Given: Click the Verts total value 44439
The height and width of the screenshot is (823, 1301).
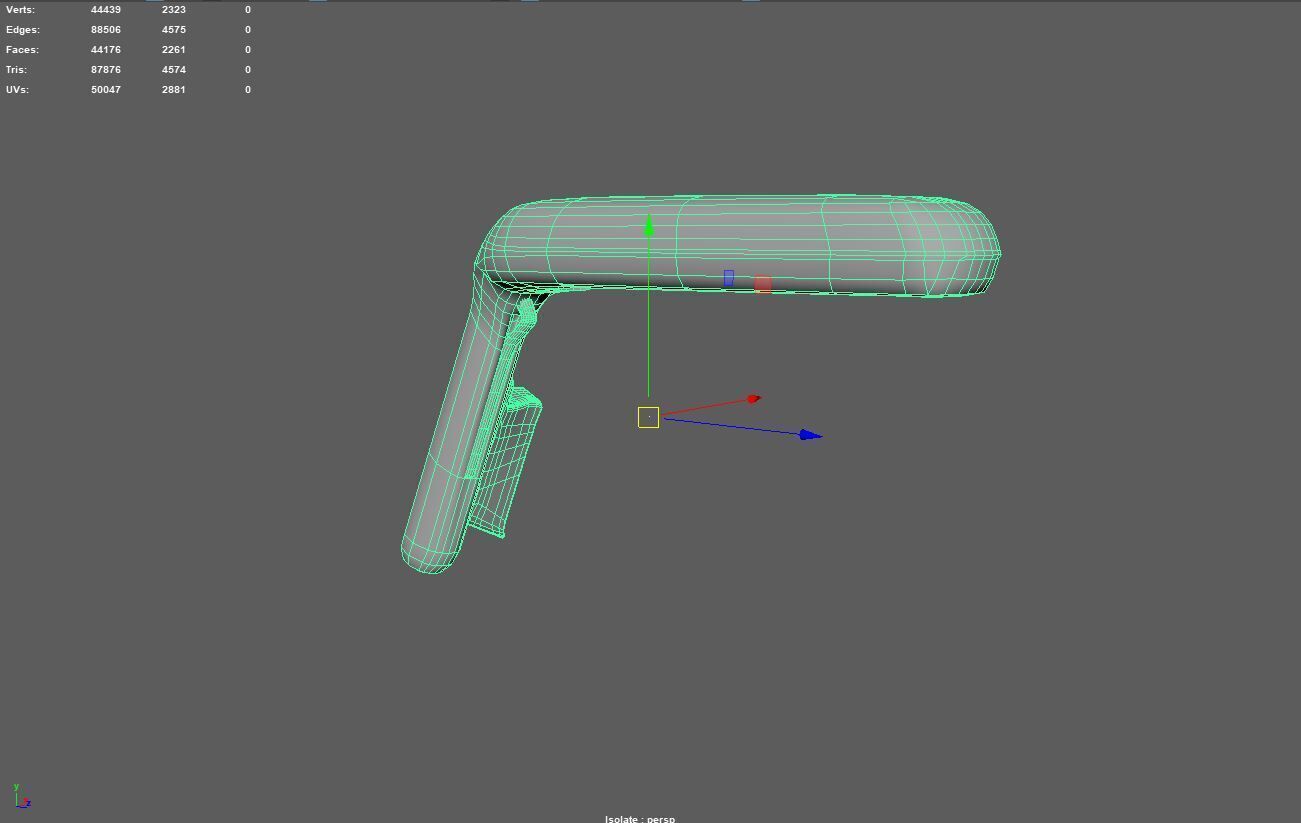Looking at the screenshot, I should [106, 9].
